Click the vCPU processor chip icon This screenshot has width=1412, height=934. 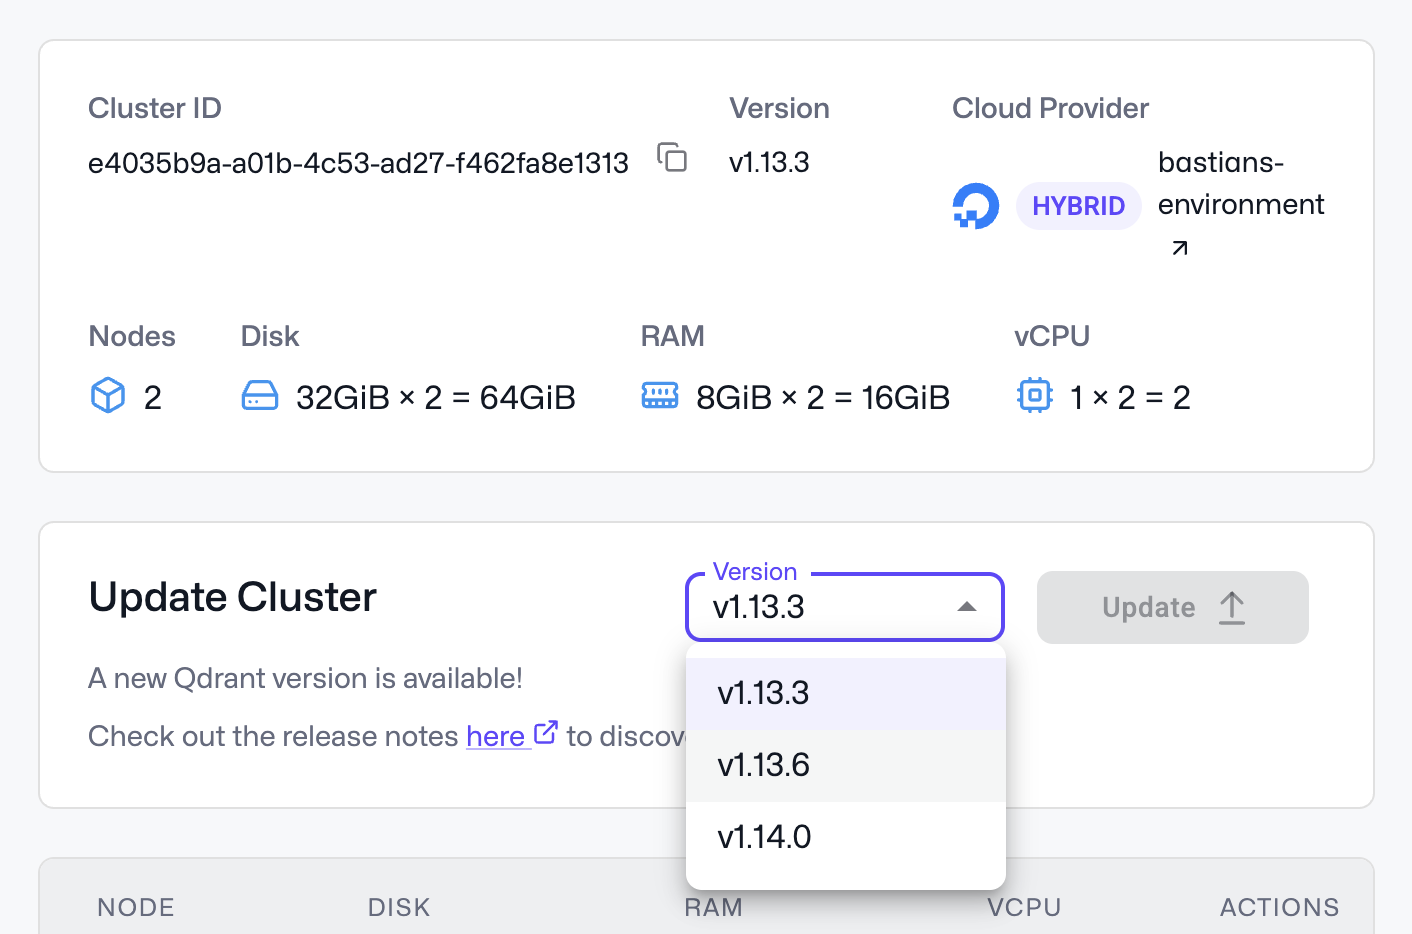click(1035, 395)
